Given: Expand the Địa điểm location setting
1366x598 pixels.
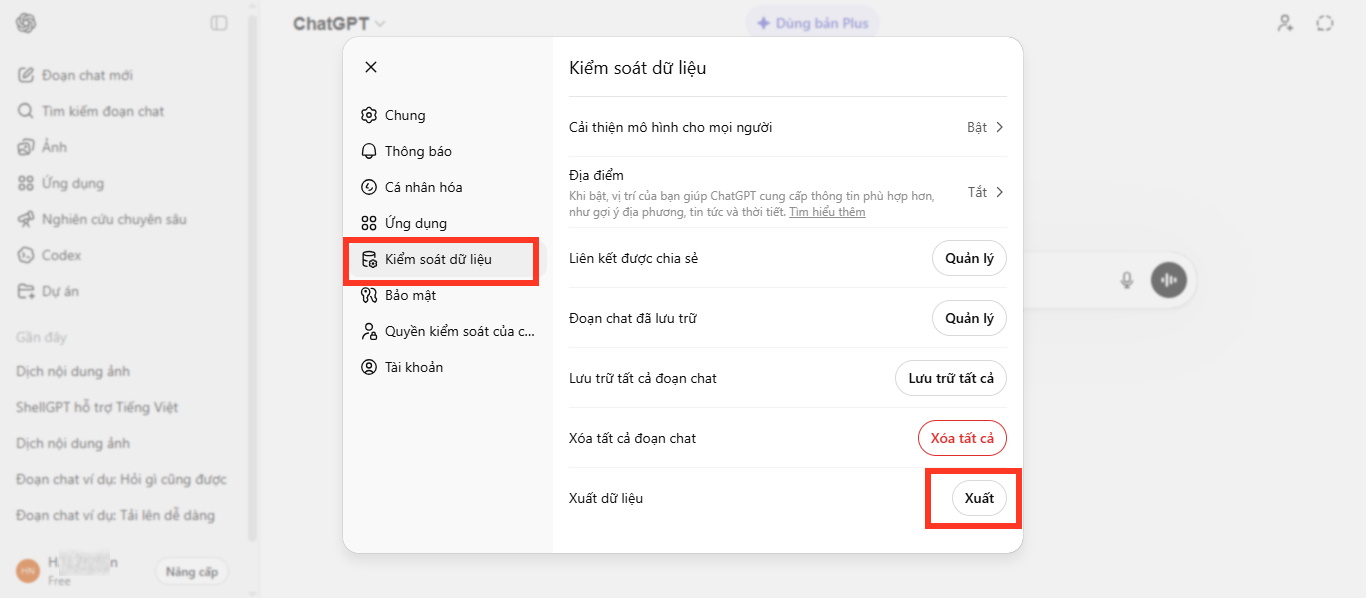Looking at the screenshot, I should click(985, 192).
